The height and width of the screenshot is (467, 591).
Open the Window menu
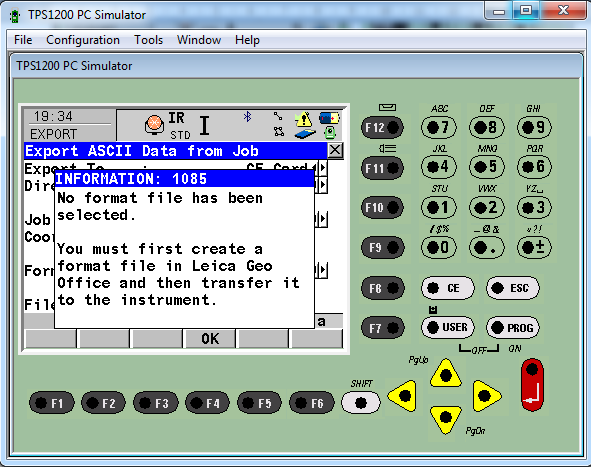pos(199,40)
